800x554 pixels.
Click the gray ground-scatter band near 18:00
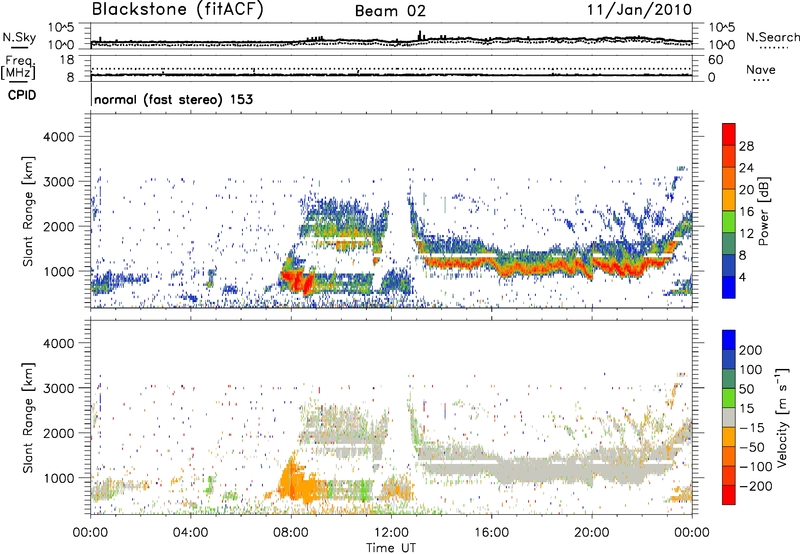tap(541, 468)
